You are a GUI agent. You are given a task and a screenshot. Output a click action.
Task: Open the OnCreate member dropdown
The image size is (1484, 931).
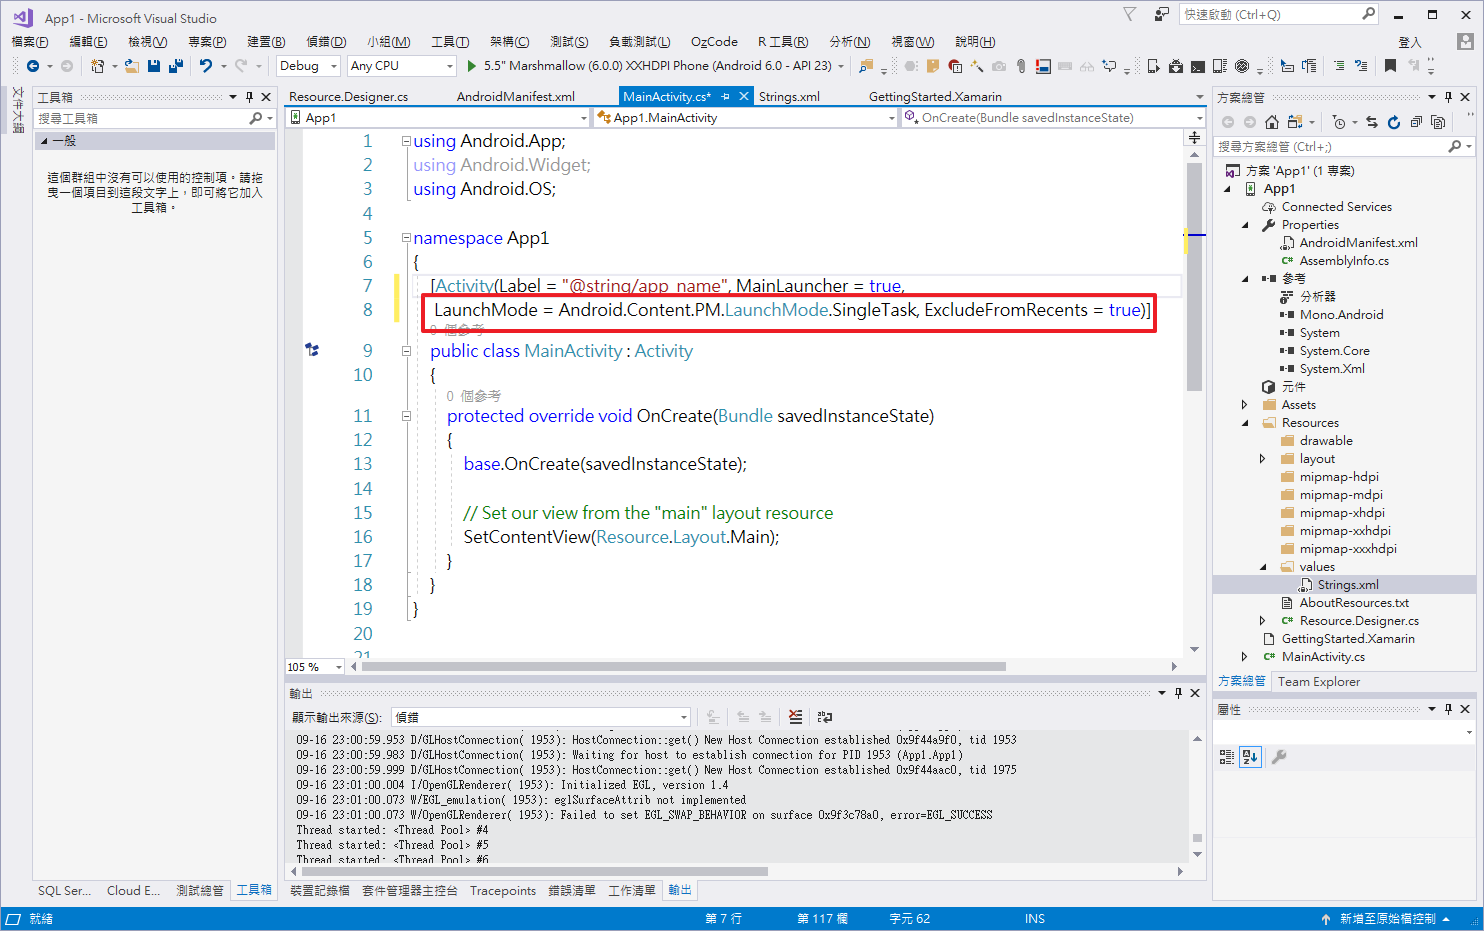pyautogui.click(x=1054, y=118)
